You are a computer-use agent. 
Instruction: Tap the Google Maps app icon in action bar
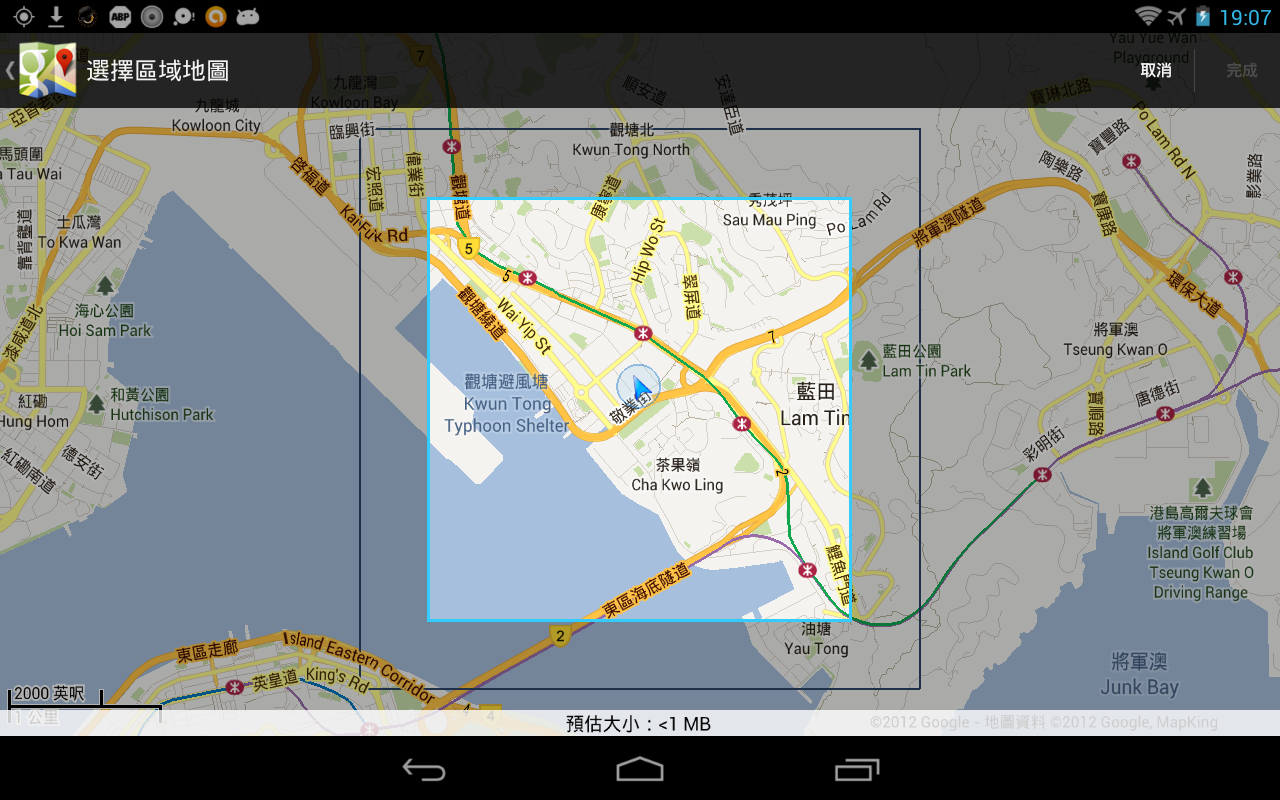48,70
